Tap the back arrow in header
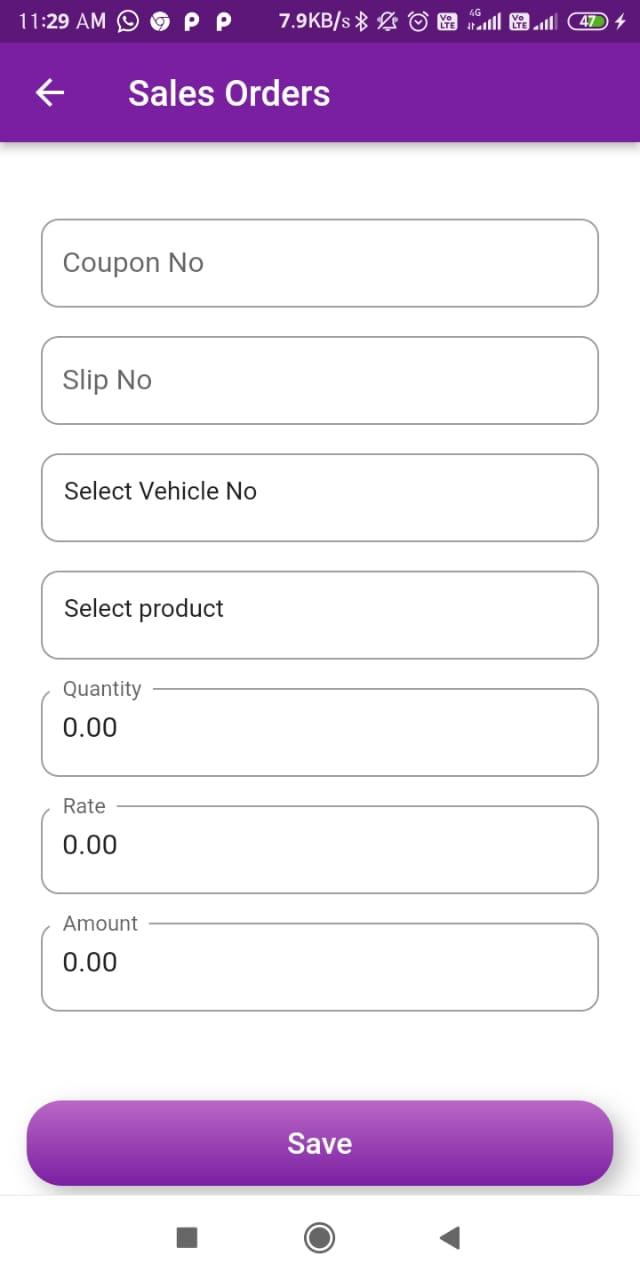The height and width of the screenshot is (1280, 640). (50, 93)
